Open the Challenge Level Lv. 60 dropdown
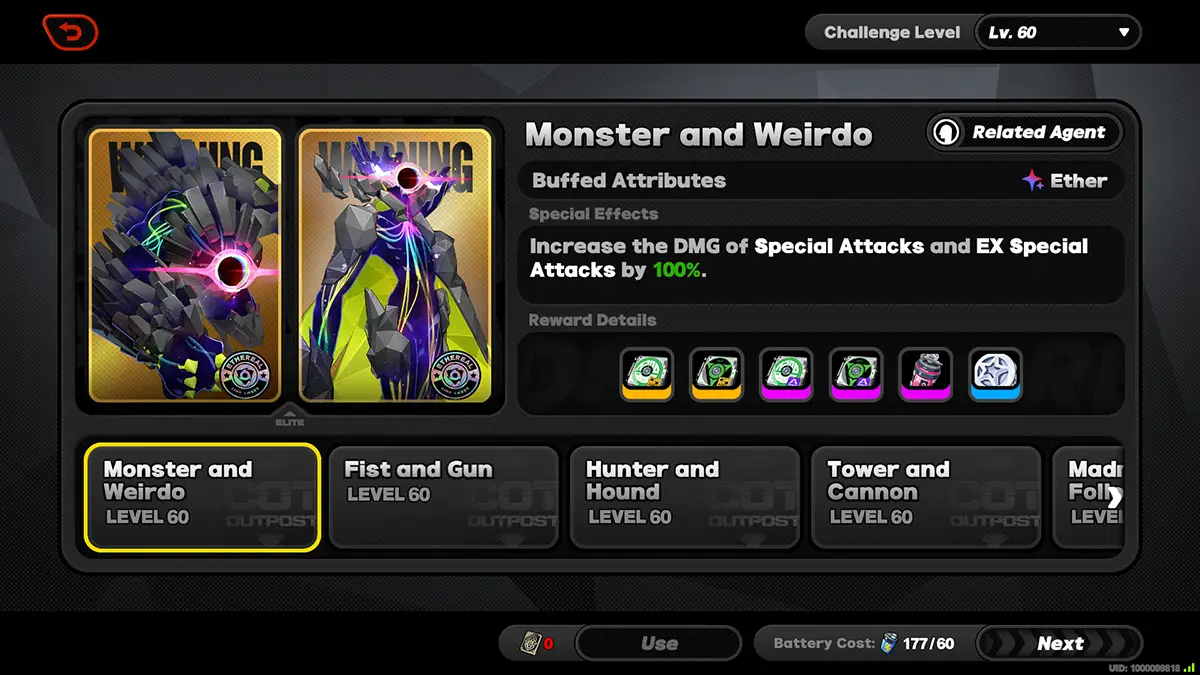1200x675 pixels. (1058, 32)
